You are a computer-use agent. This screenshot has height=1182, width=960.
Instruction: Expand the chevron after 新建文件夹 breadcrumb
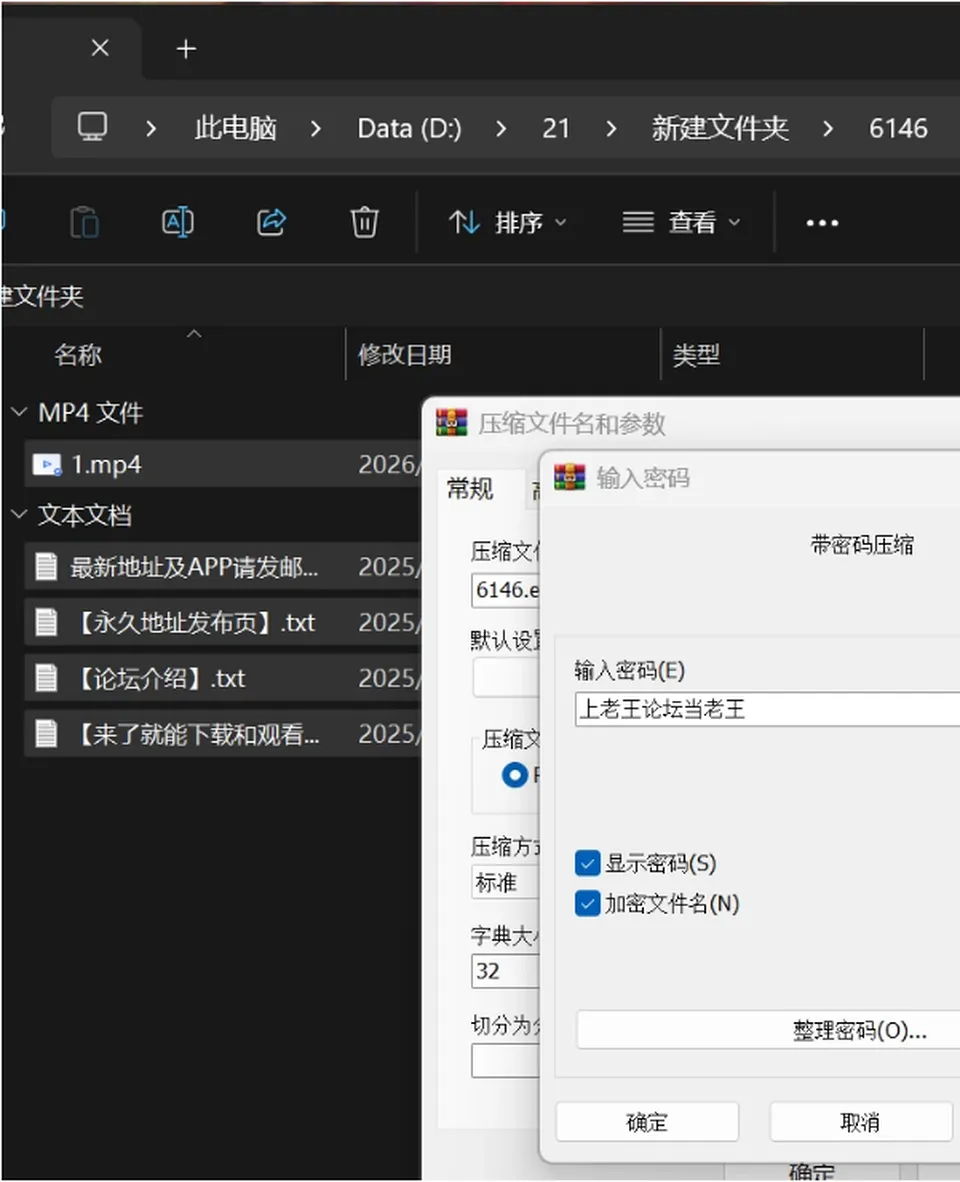828,129
